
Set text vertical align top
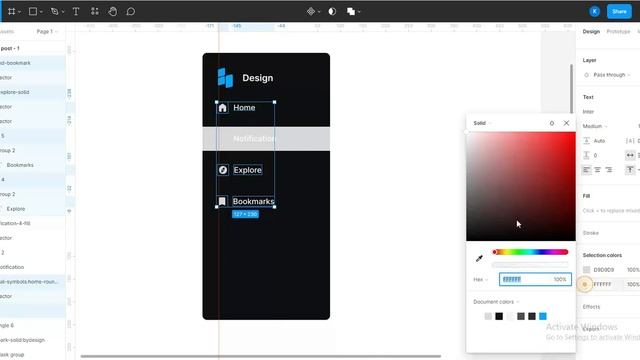(630, 170)
